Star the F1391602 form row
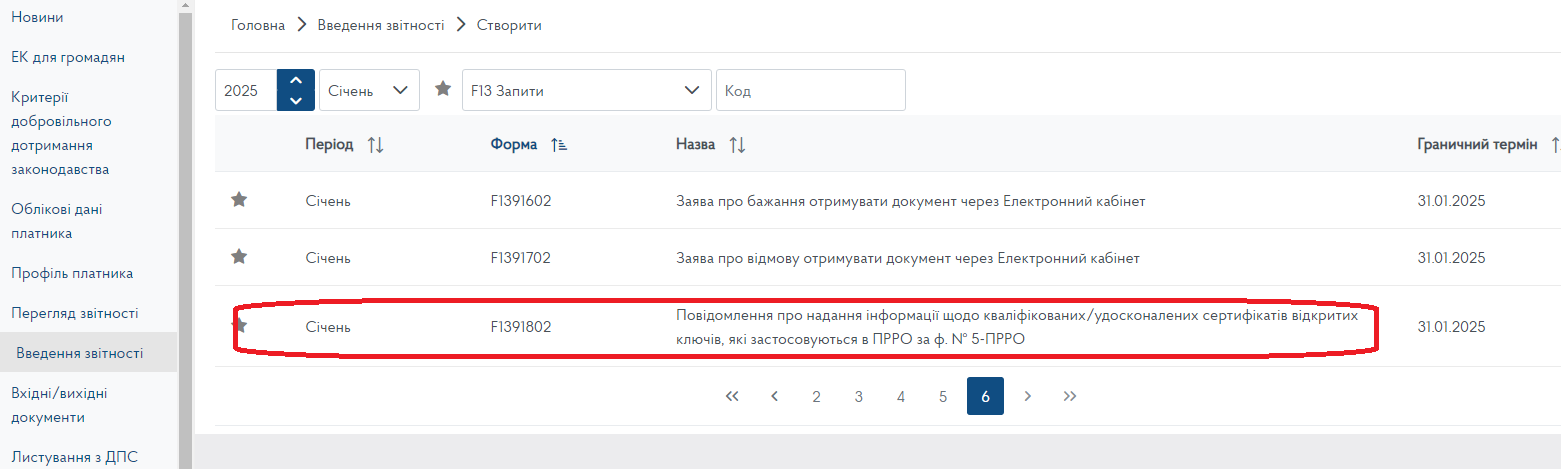The height and width of the screenshot is (469, 1561). (239, 200)
